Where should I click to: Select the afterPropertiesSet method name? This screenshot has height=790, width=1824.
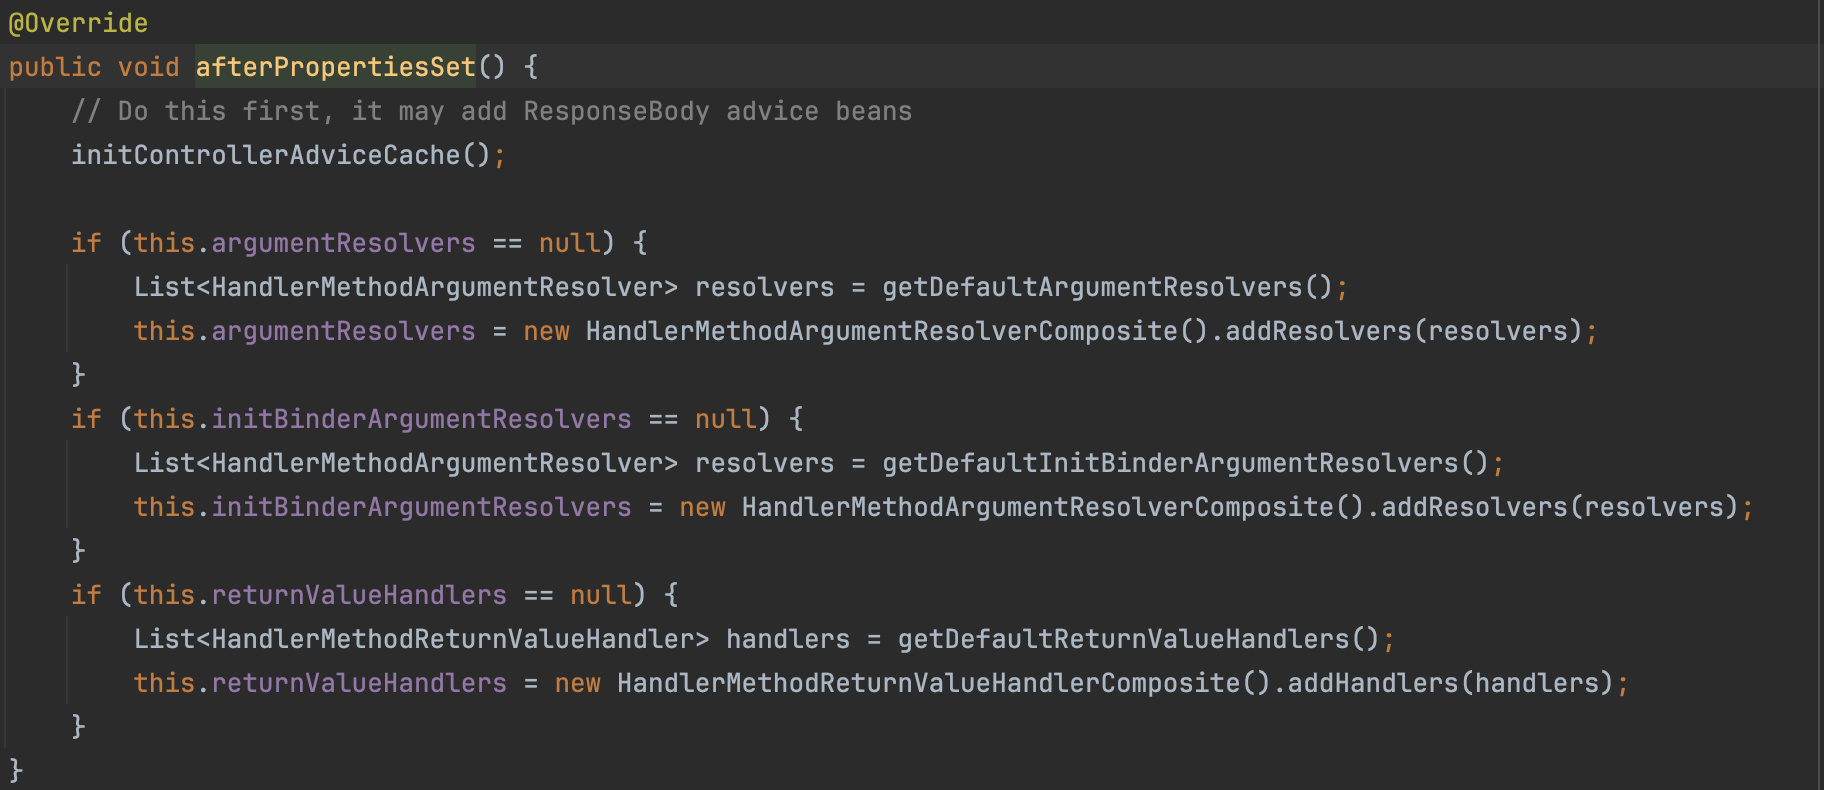click(336, 67)
